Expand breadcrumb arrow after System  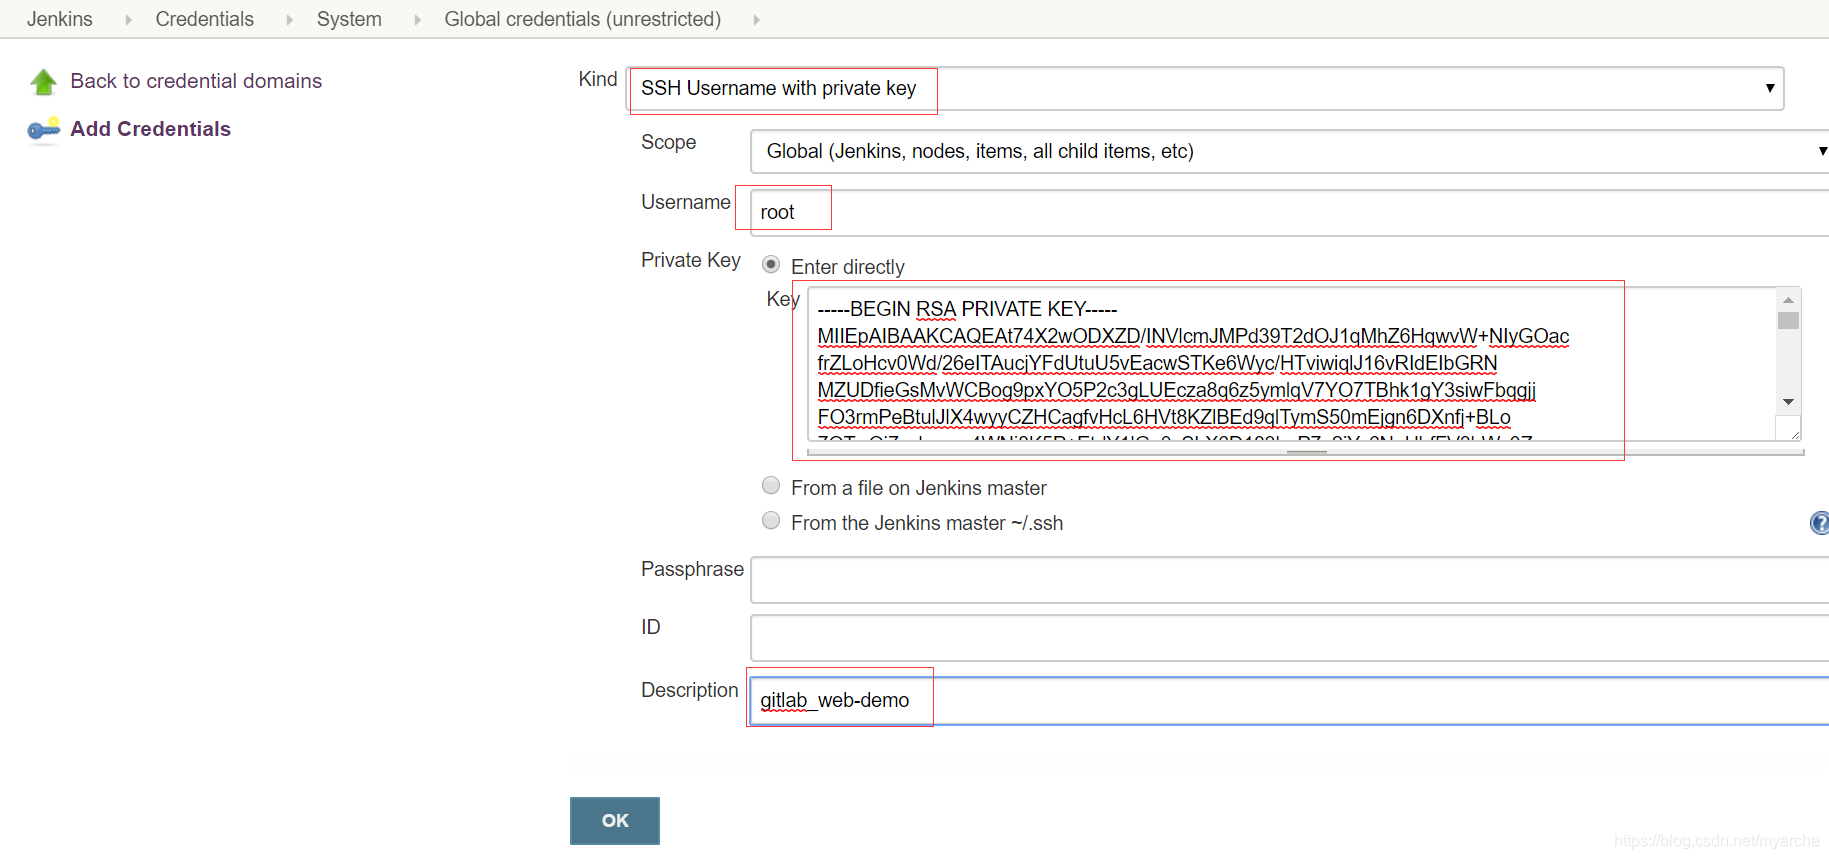point(417,20)
